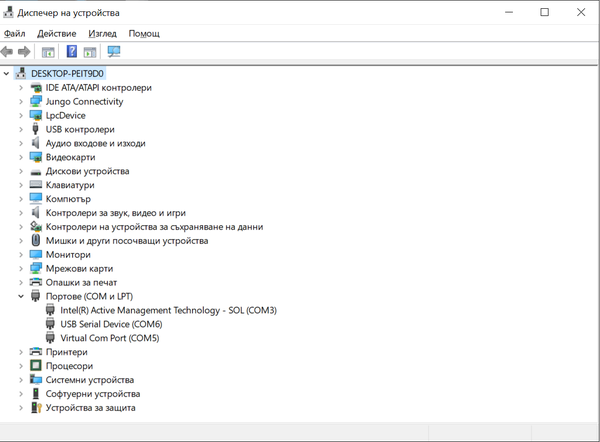The height and width of the screenshot is (442, 600).
Task: Click the Опашки за печат printer icon
Action: click(36, 282)
